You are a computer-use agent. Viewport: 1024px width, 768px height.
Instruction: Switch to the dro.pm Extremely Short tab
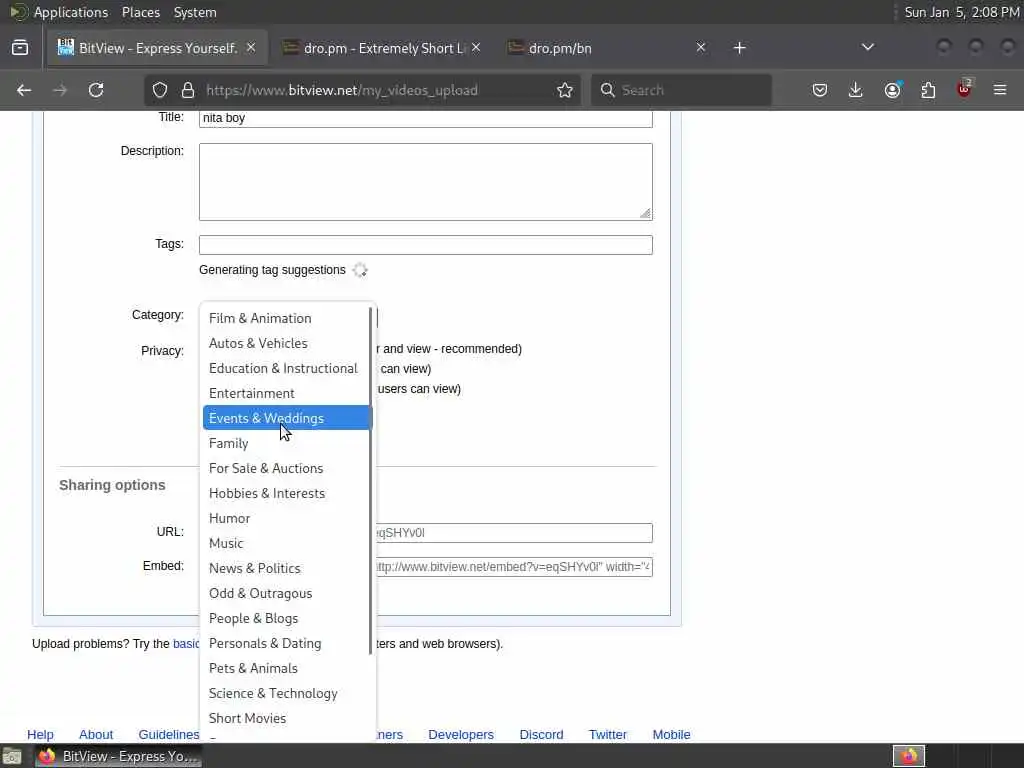click(x=382, y=48)
